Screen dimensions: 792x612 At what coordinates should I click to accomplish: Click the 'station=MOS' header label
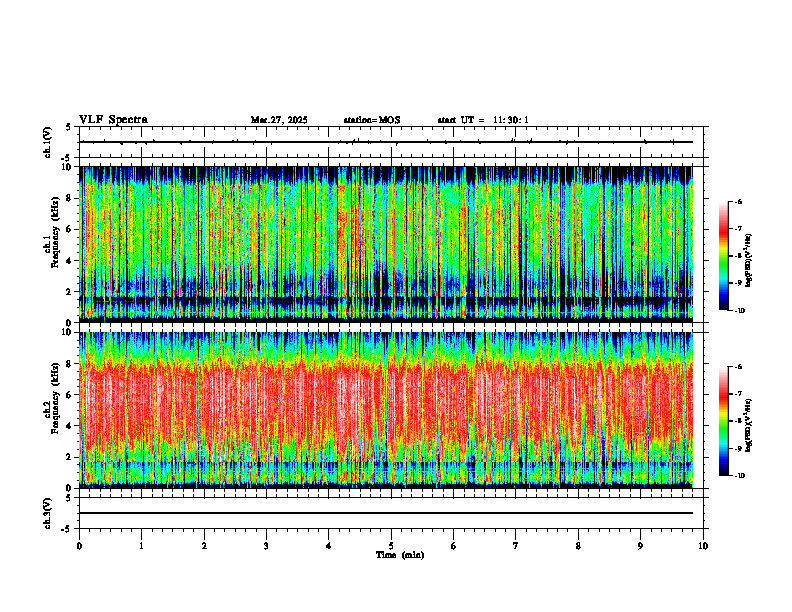[372, 120]
